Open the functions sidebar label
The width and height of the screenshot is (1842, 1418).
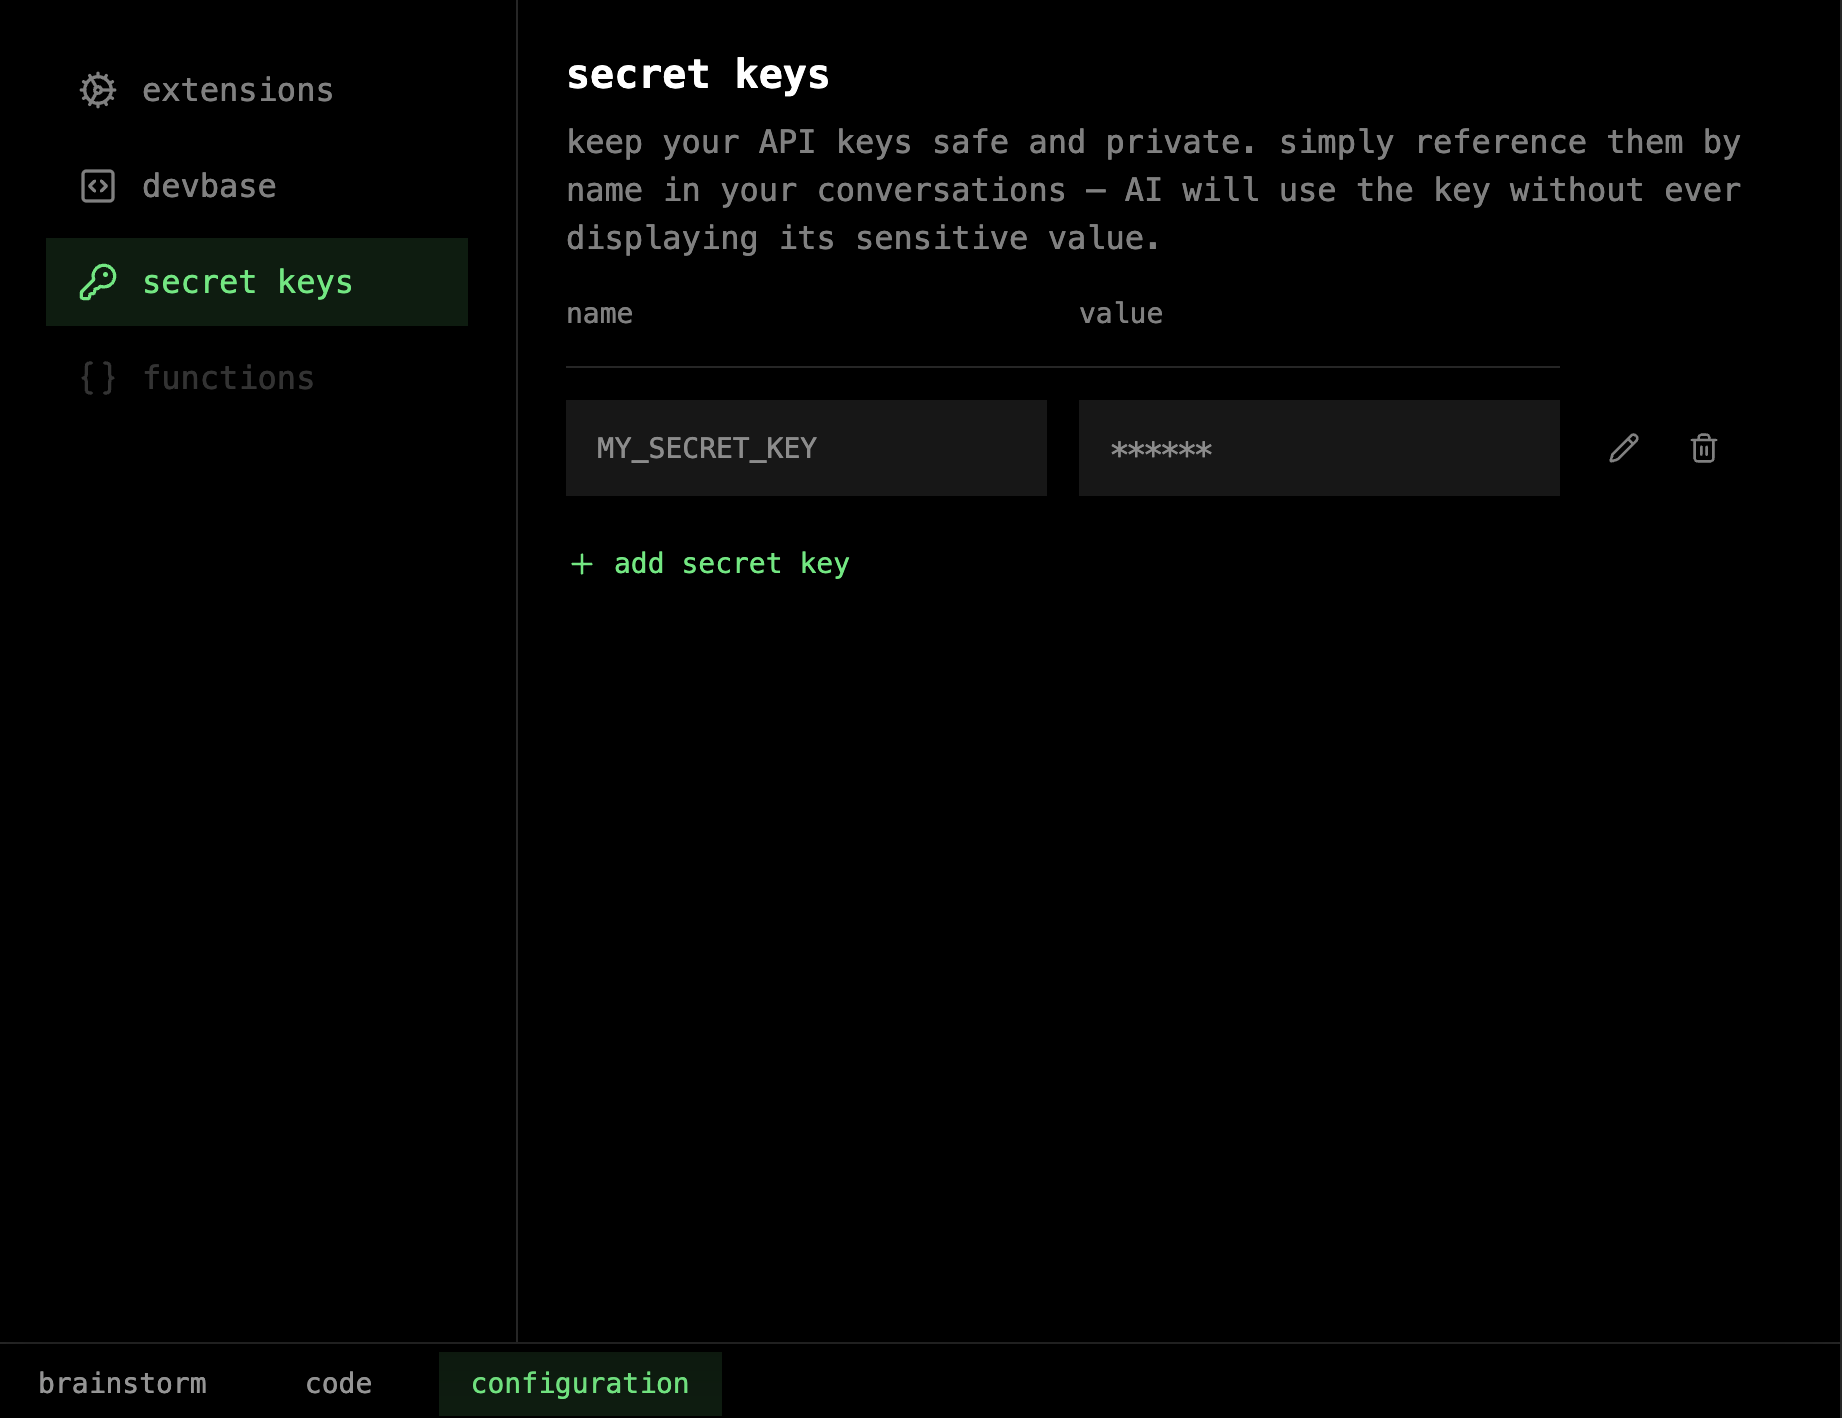tap(228, 378)
